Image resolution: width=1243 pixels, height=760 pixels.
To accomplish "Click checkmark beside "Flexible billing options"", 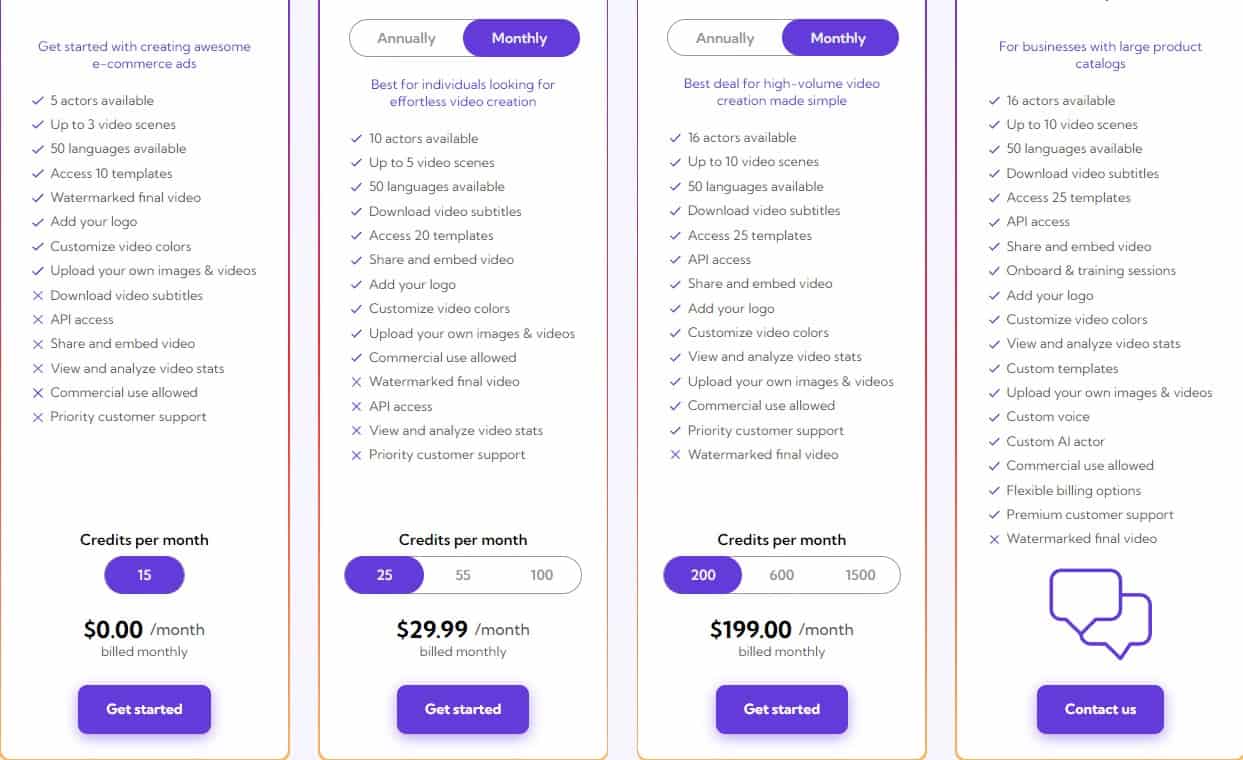I will click(x=994, y=490).
